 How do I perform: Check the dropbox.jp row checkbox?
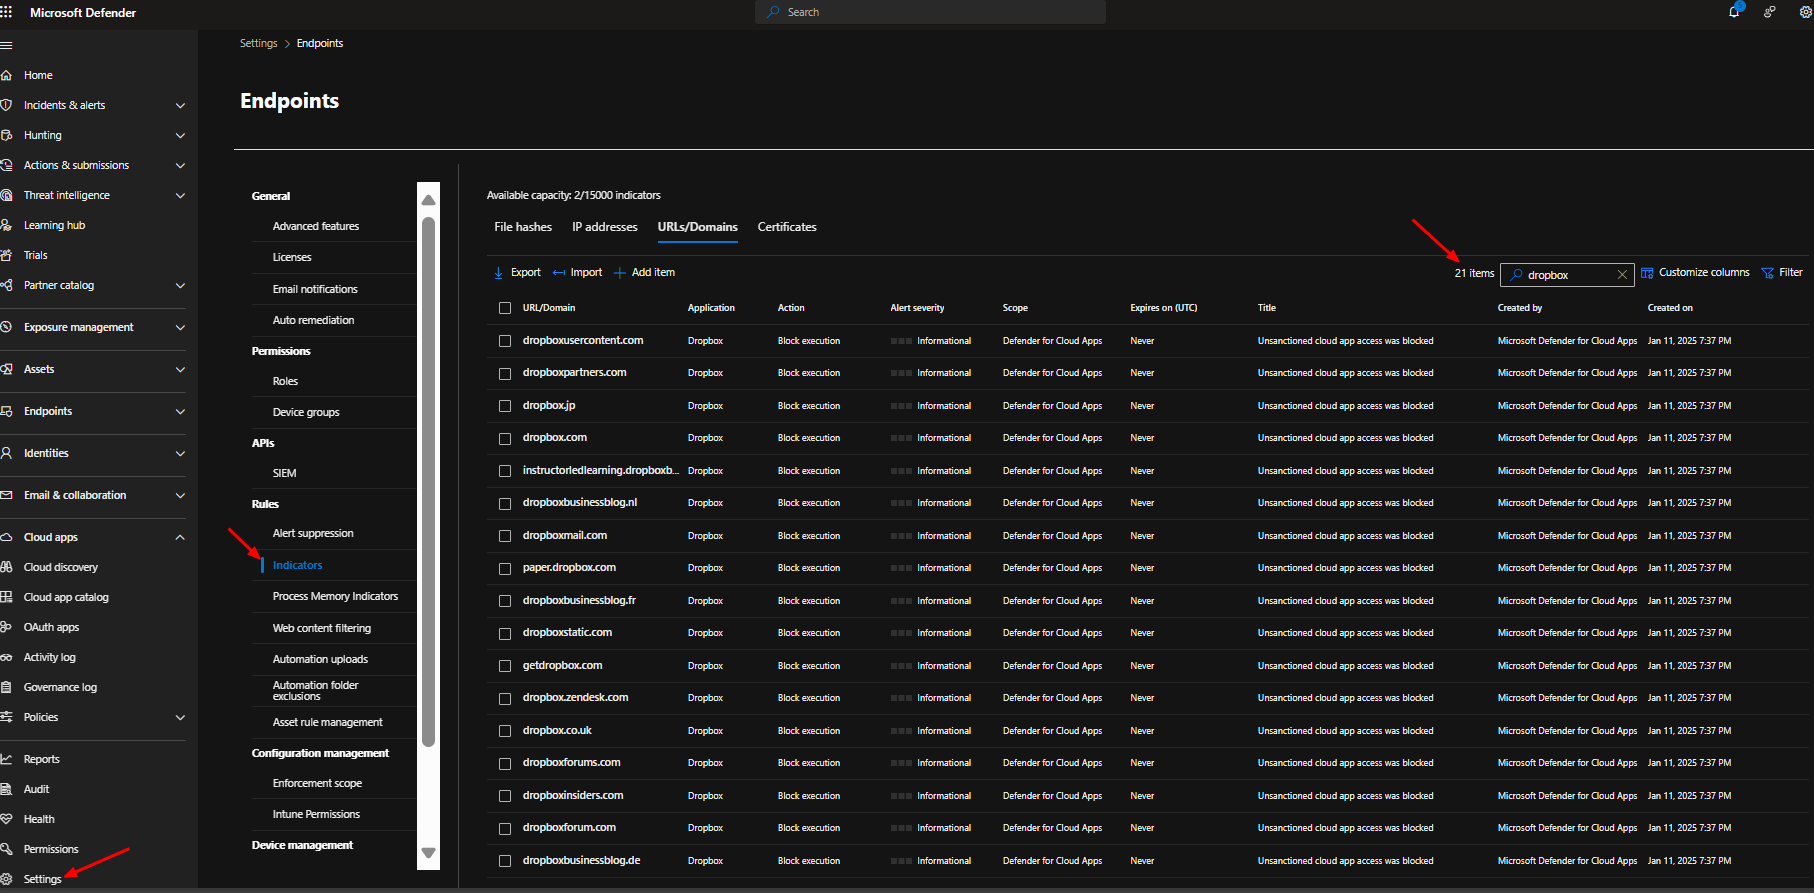point(505,406)
